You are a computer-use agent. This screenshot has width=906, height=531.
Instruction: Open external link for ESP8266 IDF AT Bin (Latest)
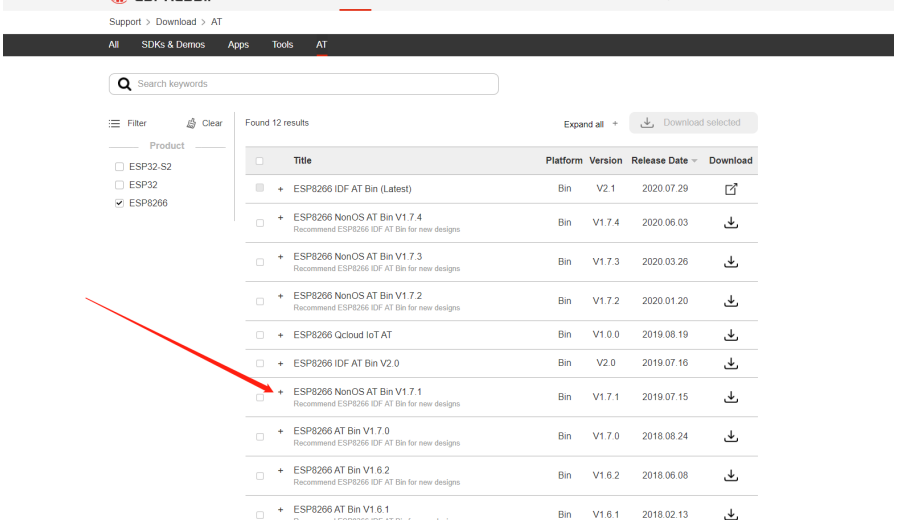[x=731, y=189]
